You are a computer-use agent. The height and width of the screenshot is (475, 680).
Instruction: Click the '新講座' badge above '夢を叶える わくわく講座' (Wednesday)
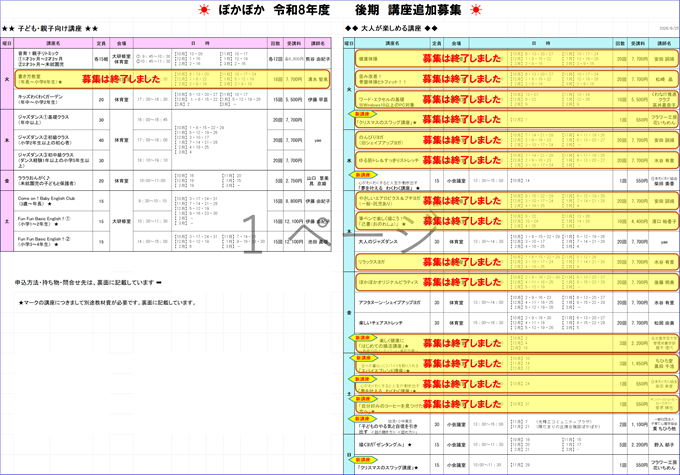point(363,175)
